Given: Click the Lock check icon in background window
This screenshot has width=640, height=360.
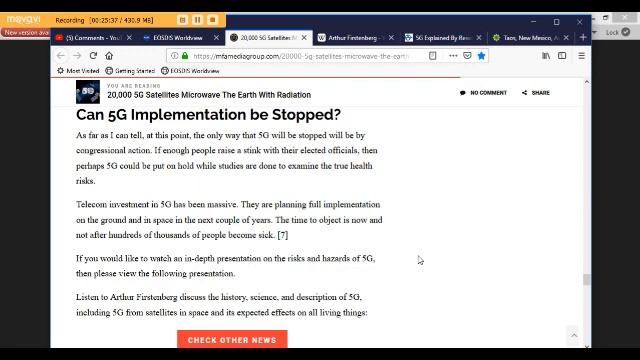Looking at the screenshot, I should coord(625,32).
